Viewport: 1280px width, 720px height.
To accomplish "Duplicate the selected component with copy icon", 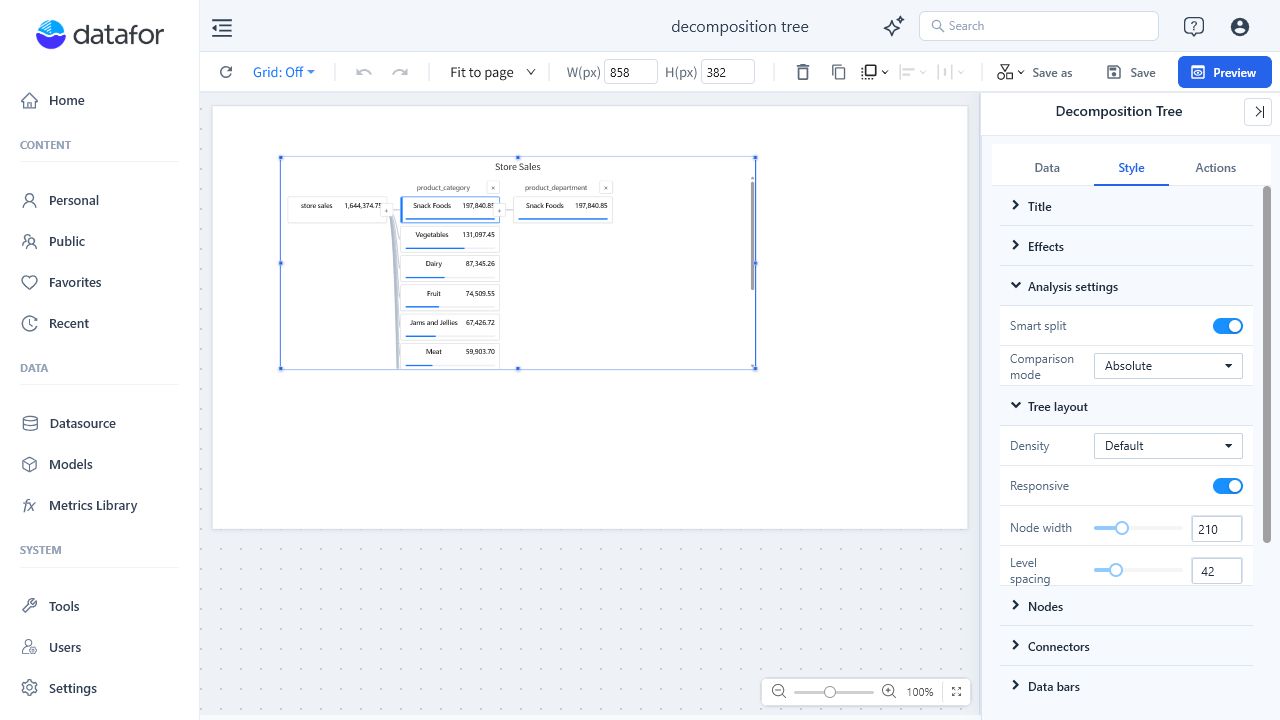I will coord(838,72).
